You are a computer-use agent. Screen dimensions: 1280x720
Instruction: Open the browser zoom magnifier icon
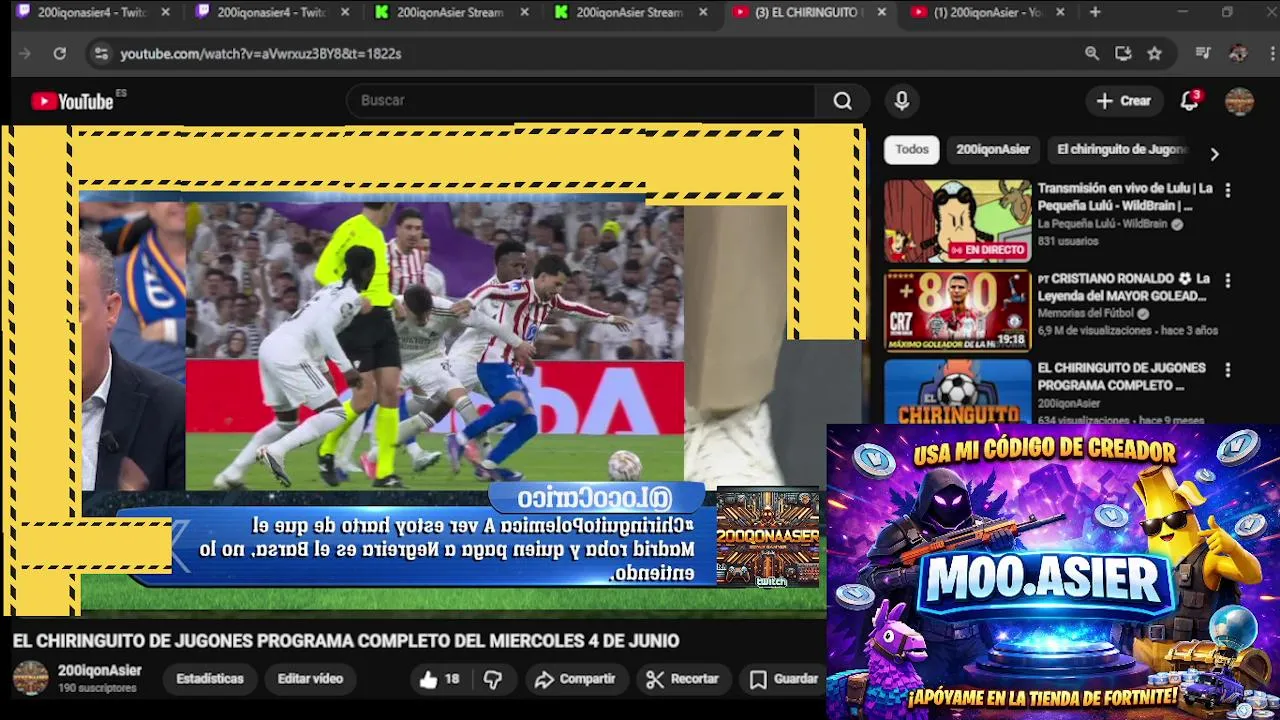tap(1092, 53)
